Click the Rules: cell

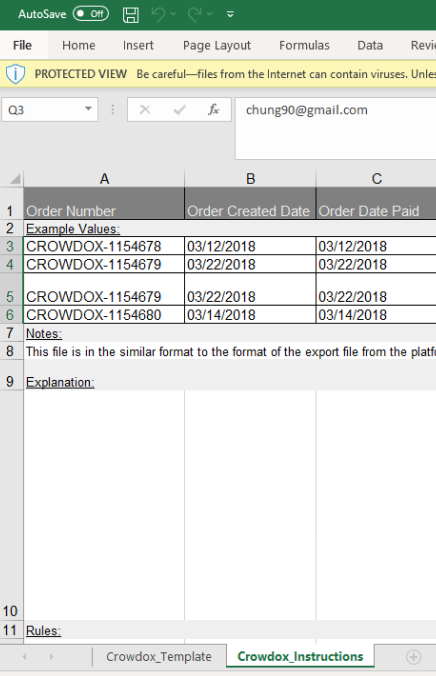coord(104,630)
